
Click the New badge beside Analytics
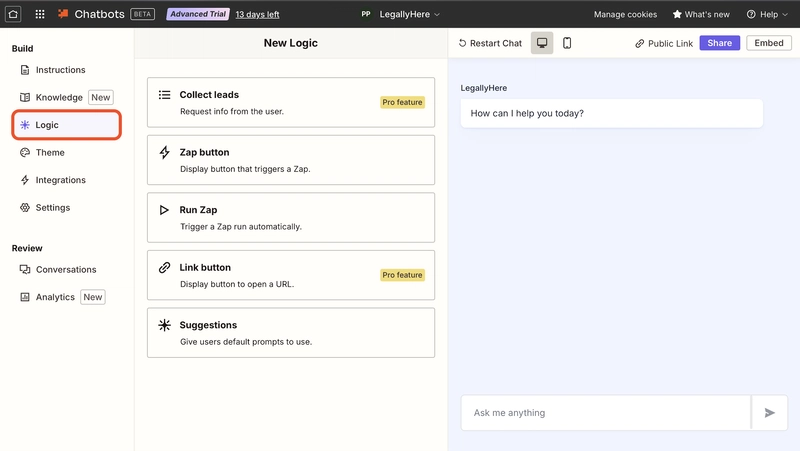coord(92,297)
